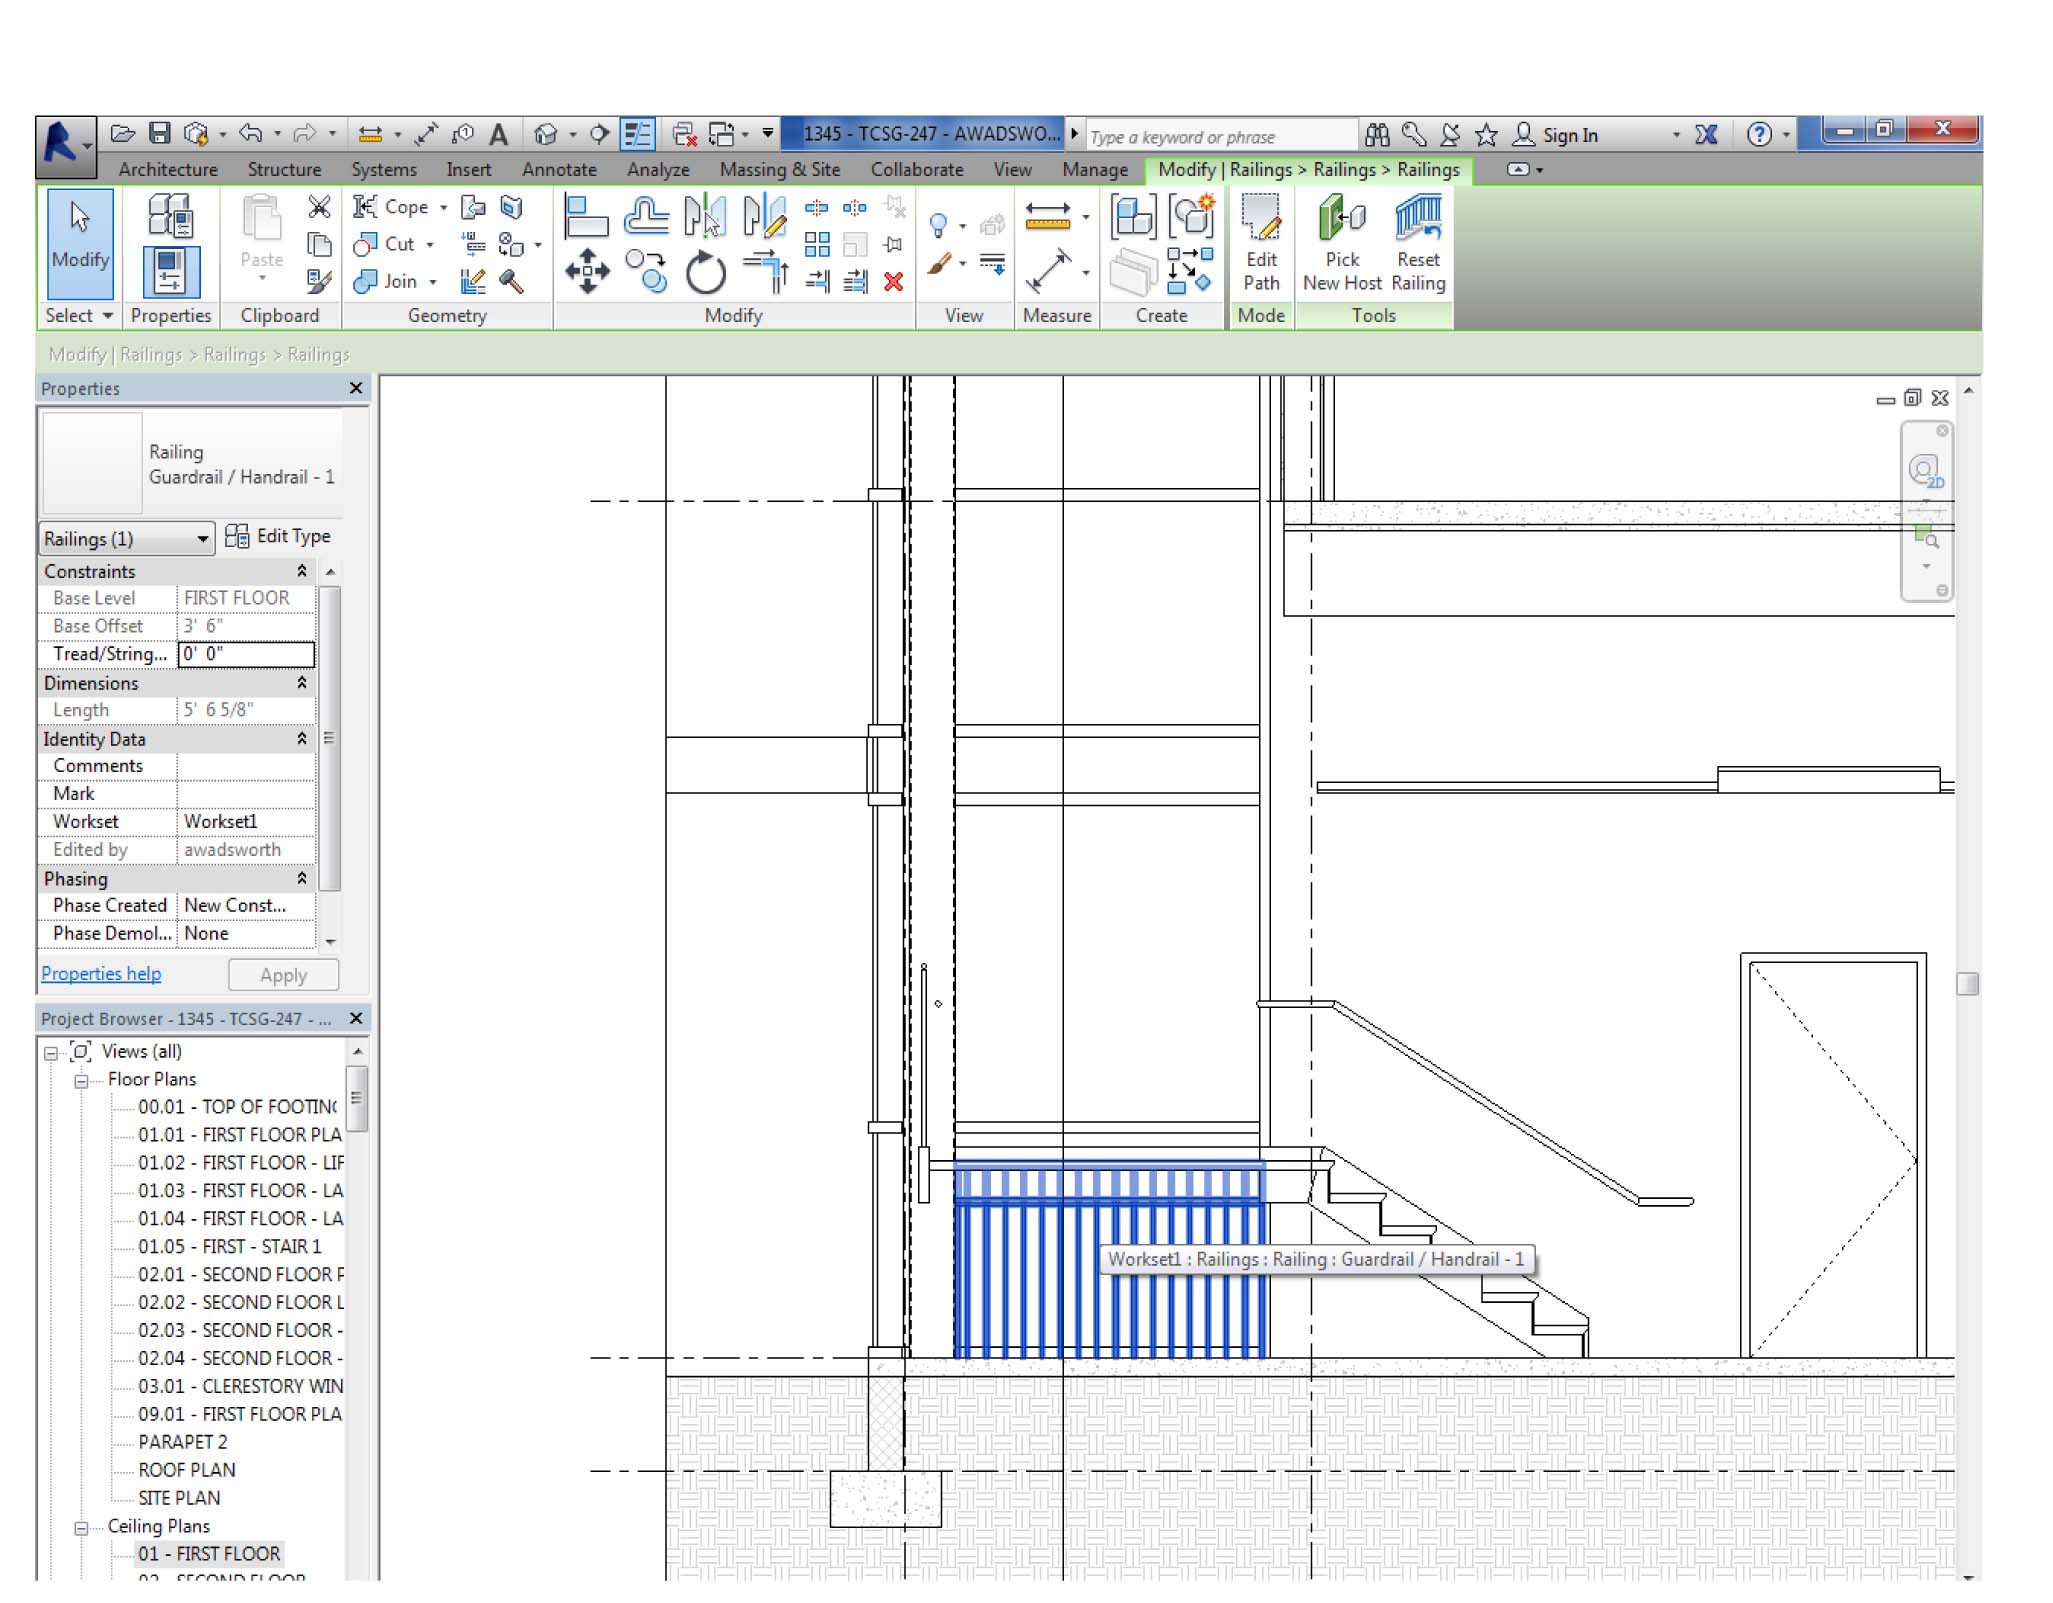Switch to the Annotate tab
The height and width of the screenshot is (1603, 2053).
coord(558,169)
